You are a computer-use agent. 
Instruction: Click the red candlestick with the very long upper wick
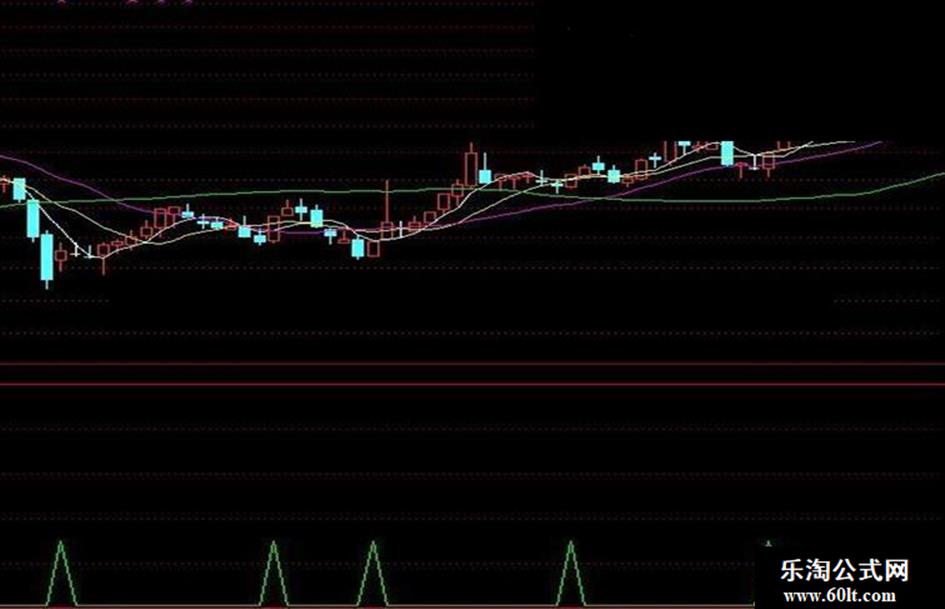pyautogui.click(x=387, y=211)
